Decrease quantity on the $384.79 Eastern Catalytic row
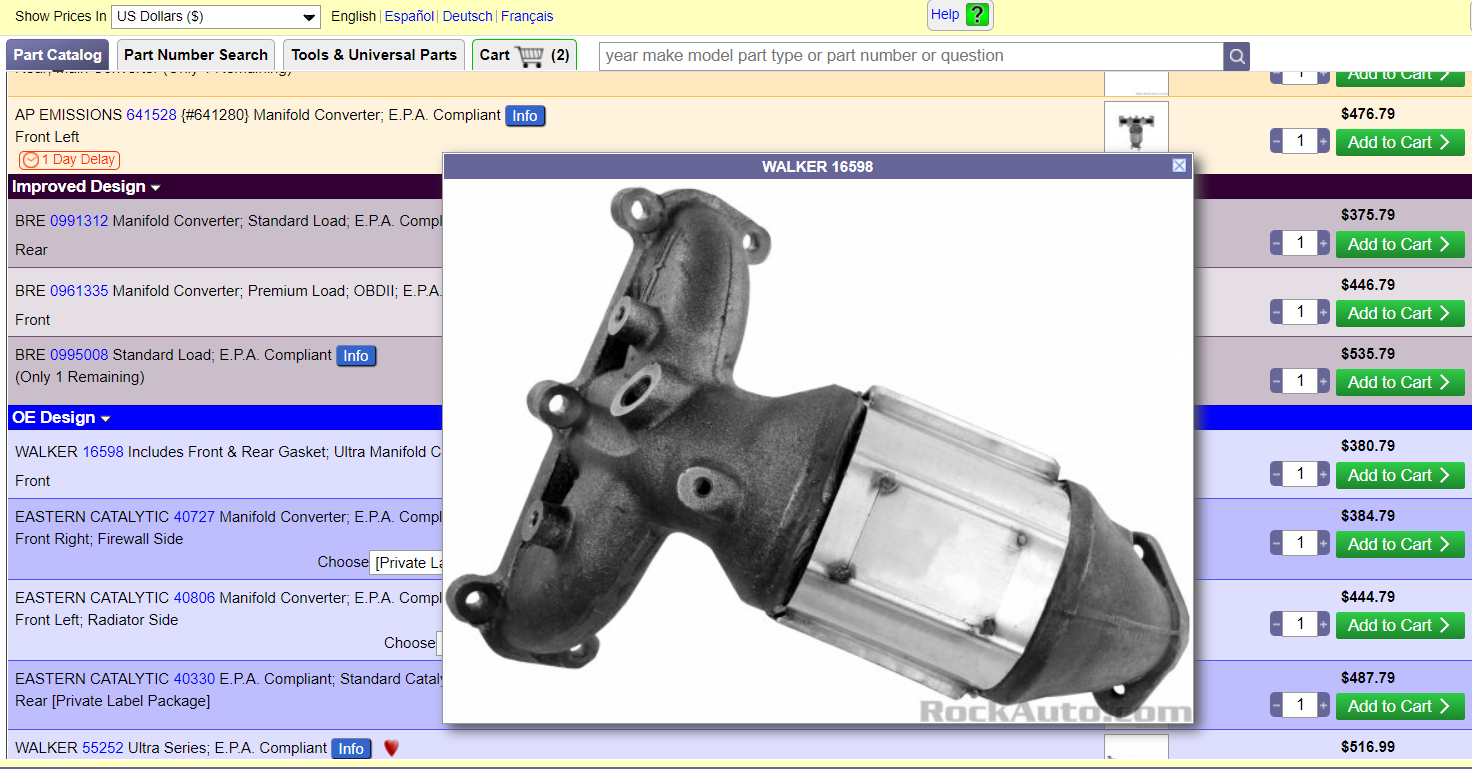The image size is (1472, 769). (1276, 543)
